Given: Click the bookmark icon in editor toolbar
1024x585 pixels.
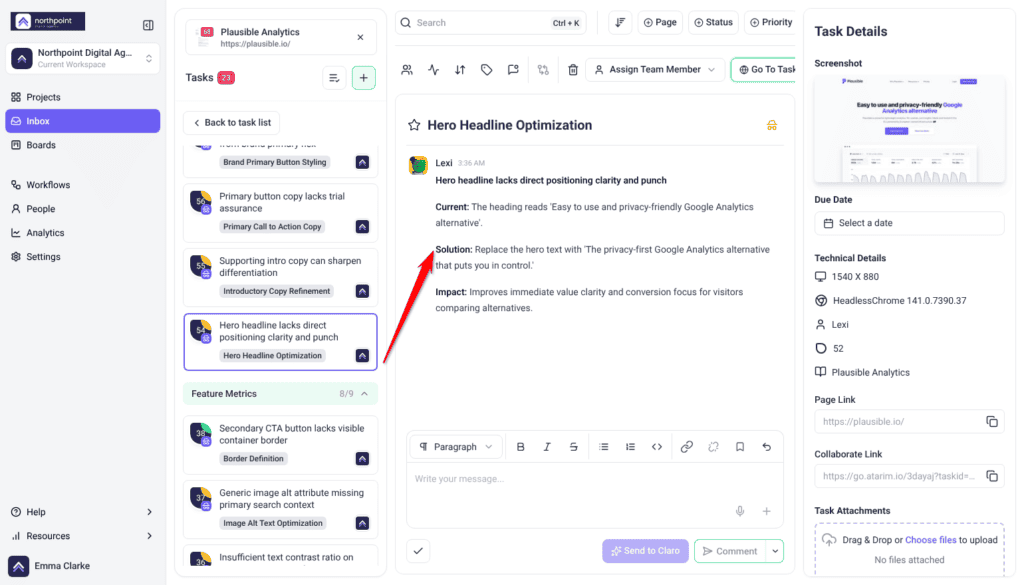Looking at the screenshot, I should coord(740,447).
